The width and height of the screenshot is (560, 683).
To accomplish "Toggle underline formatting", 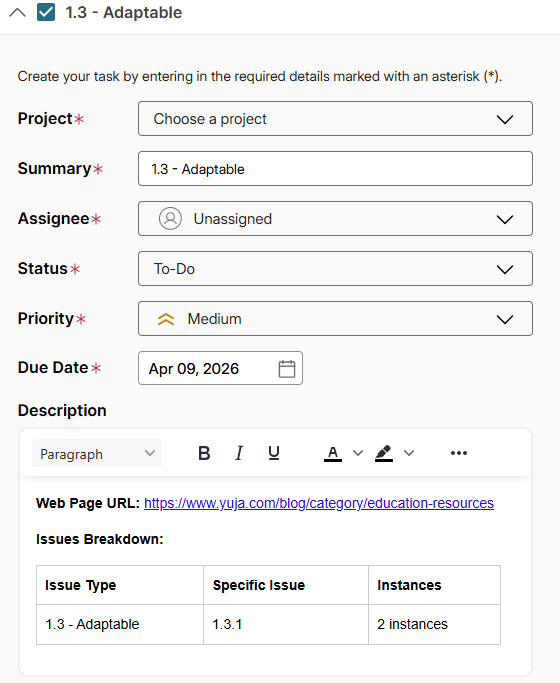I will point(274,453).
